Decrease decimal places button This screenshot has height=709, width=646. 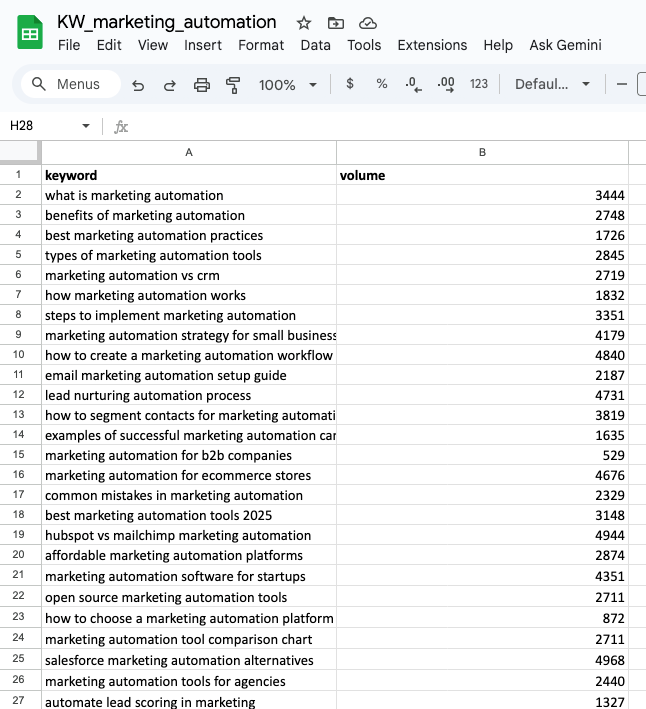pos(413,85)
